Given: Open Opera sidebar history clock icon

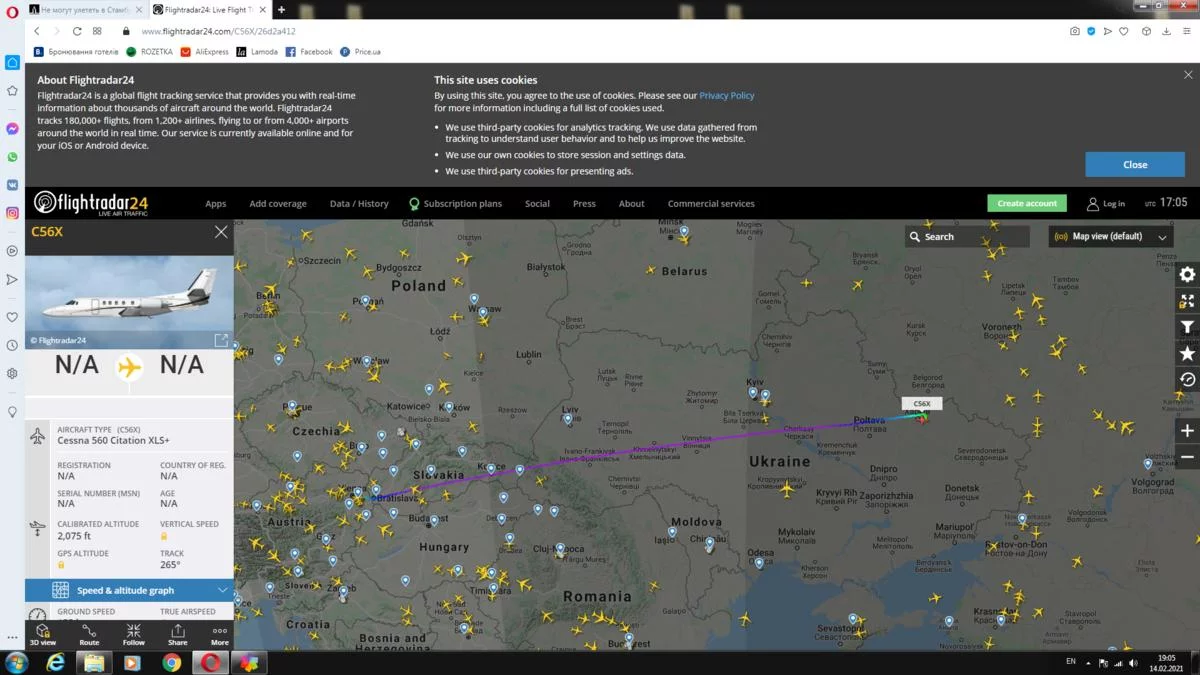Looking at the screenshot, I should [x=12, y=345].
